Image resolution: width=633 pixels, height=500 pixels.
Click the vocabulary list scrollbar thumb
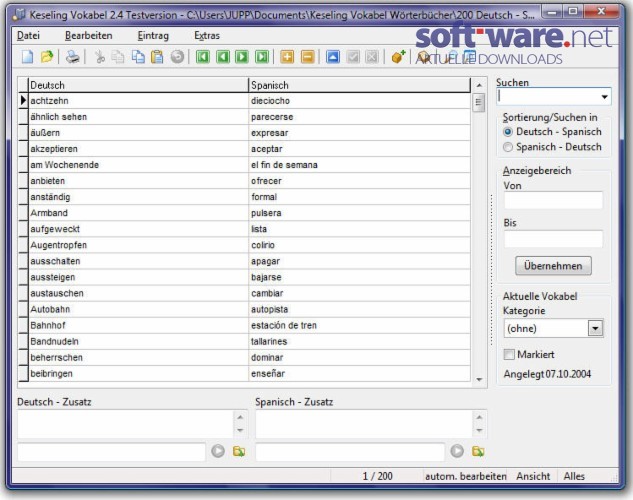pyautogui.click(x=479, y=103)
